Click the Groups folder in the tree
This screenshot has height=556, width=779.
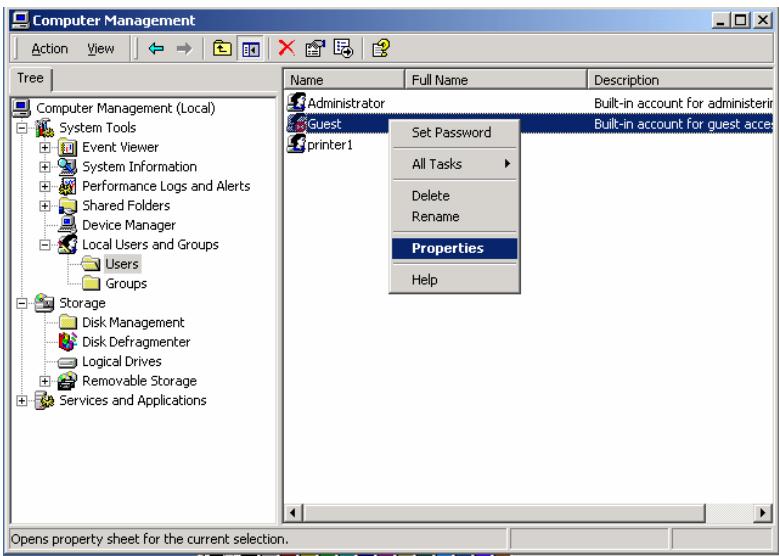click(126, 284)
